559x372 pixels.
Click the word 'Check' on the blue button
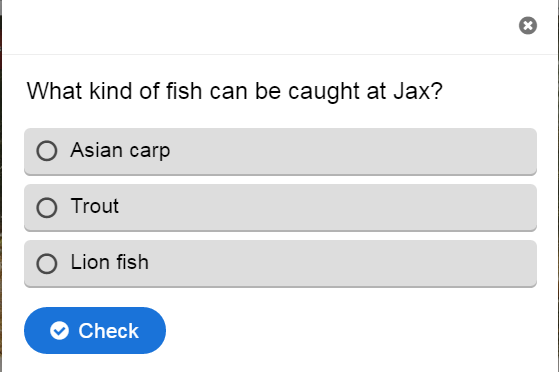click(108, 331)
